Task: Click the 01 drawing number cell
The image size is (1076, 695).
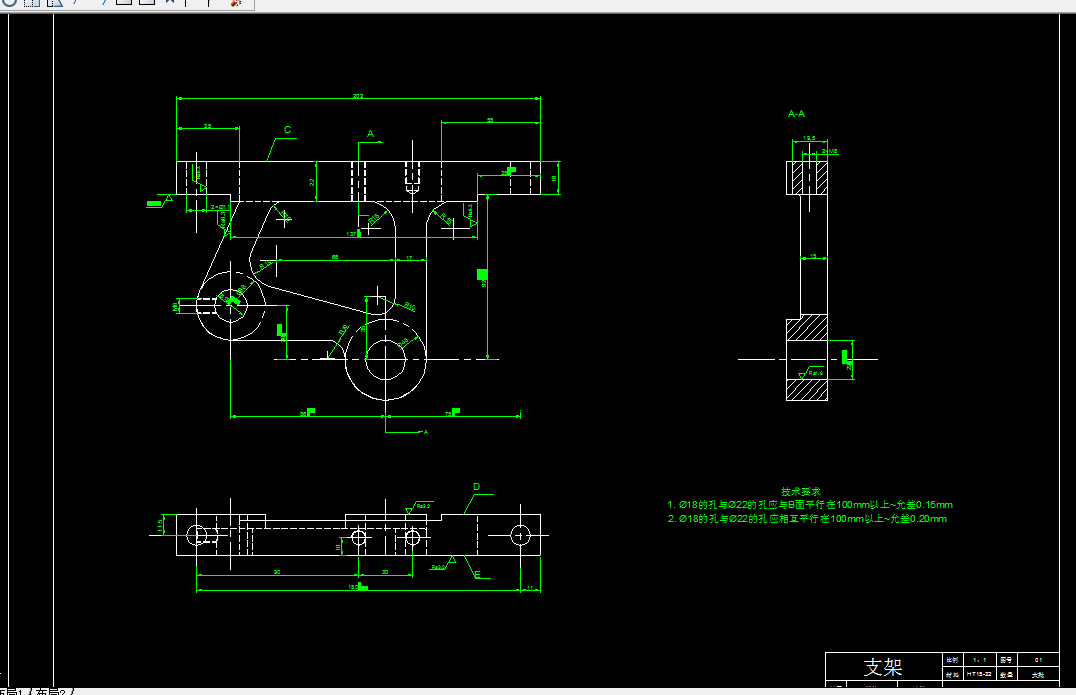Action: 1038,660
